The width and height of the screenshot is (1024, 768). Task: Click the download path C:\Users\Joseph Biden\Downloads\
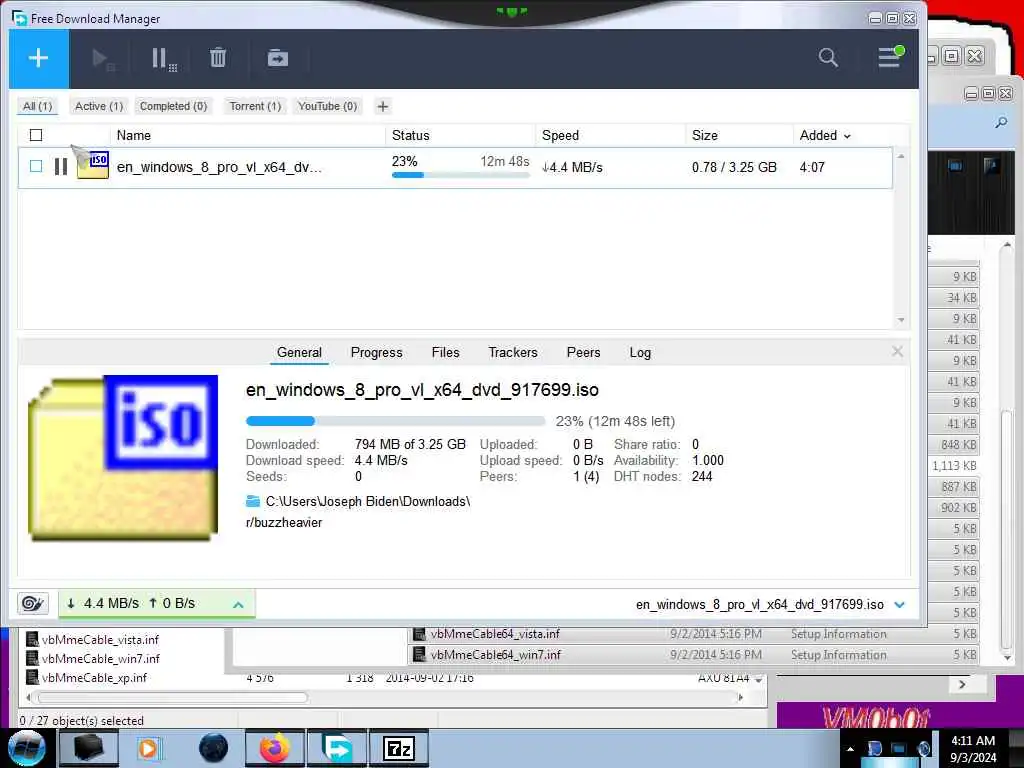pyautogui.click(x=368, y=502)
